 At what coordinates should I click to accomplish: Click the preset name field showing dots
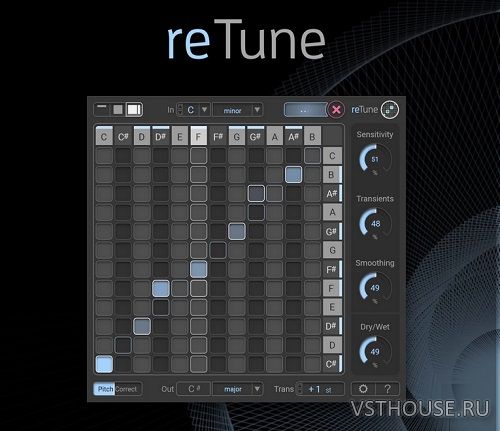pos(305,109)
